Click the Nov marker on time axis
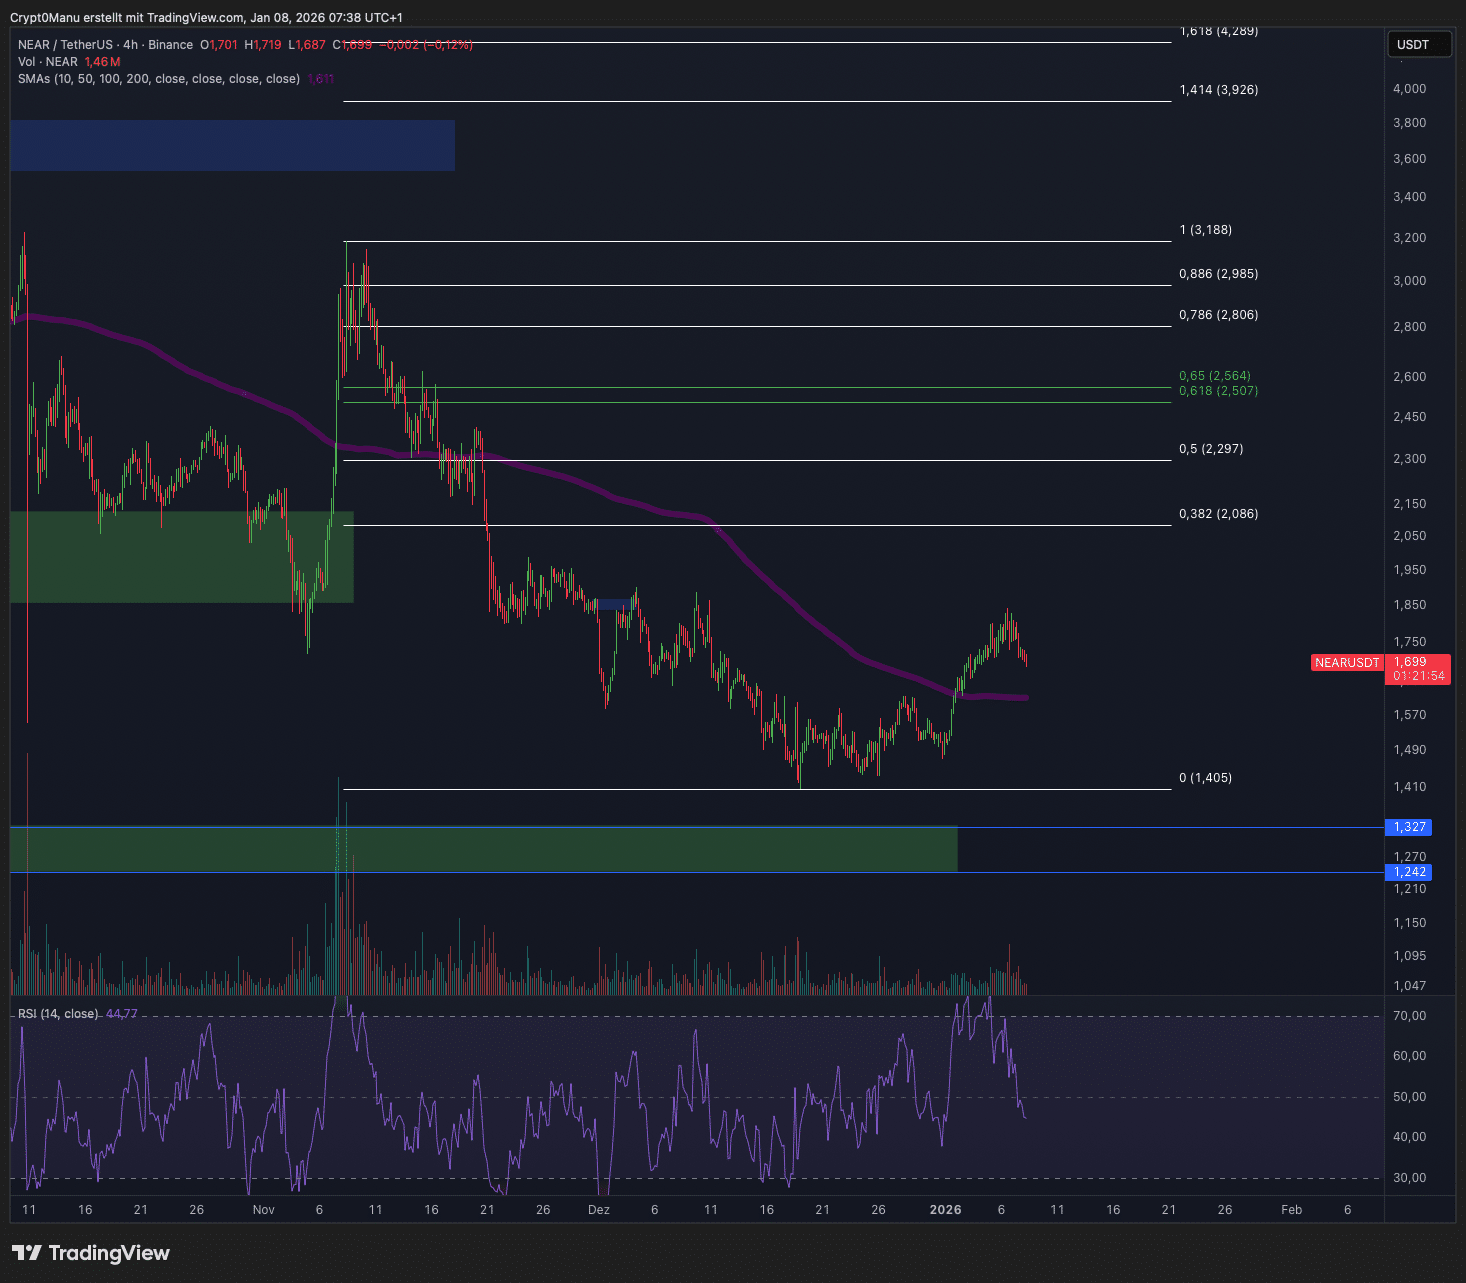The height and width of the screenshot is (1283, 1466). pyautogui.click(x=264, y=1210)
